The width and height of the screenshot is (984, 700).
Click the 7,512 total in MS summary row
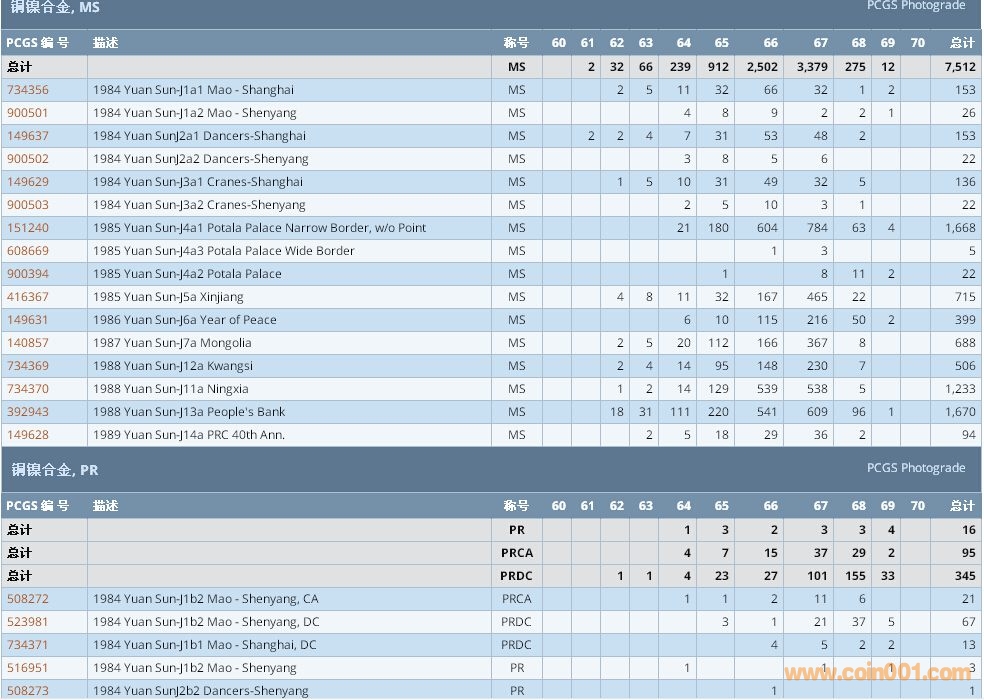(x=959, y=67)
